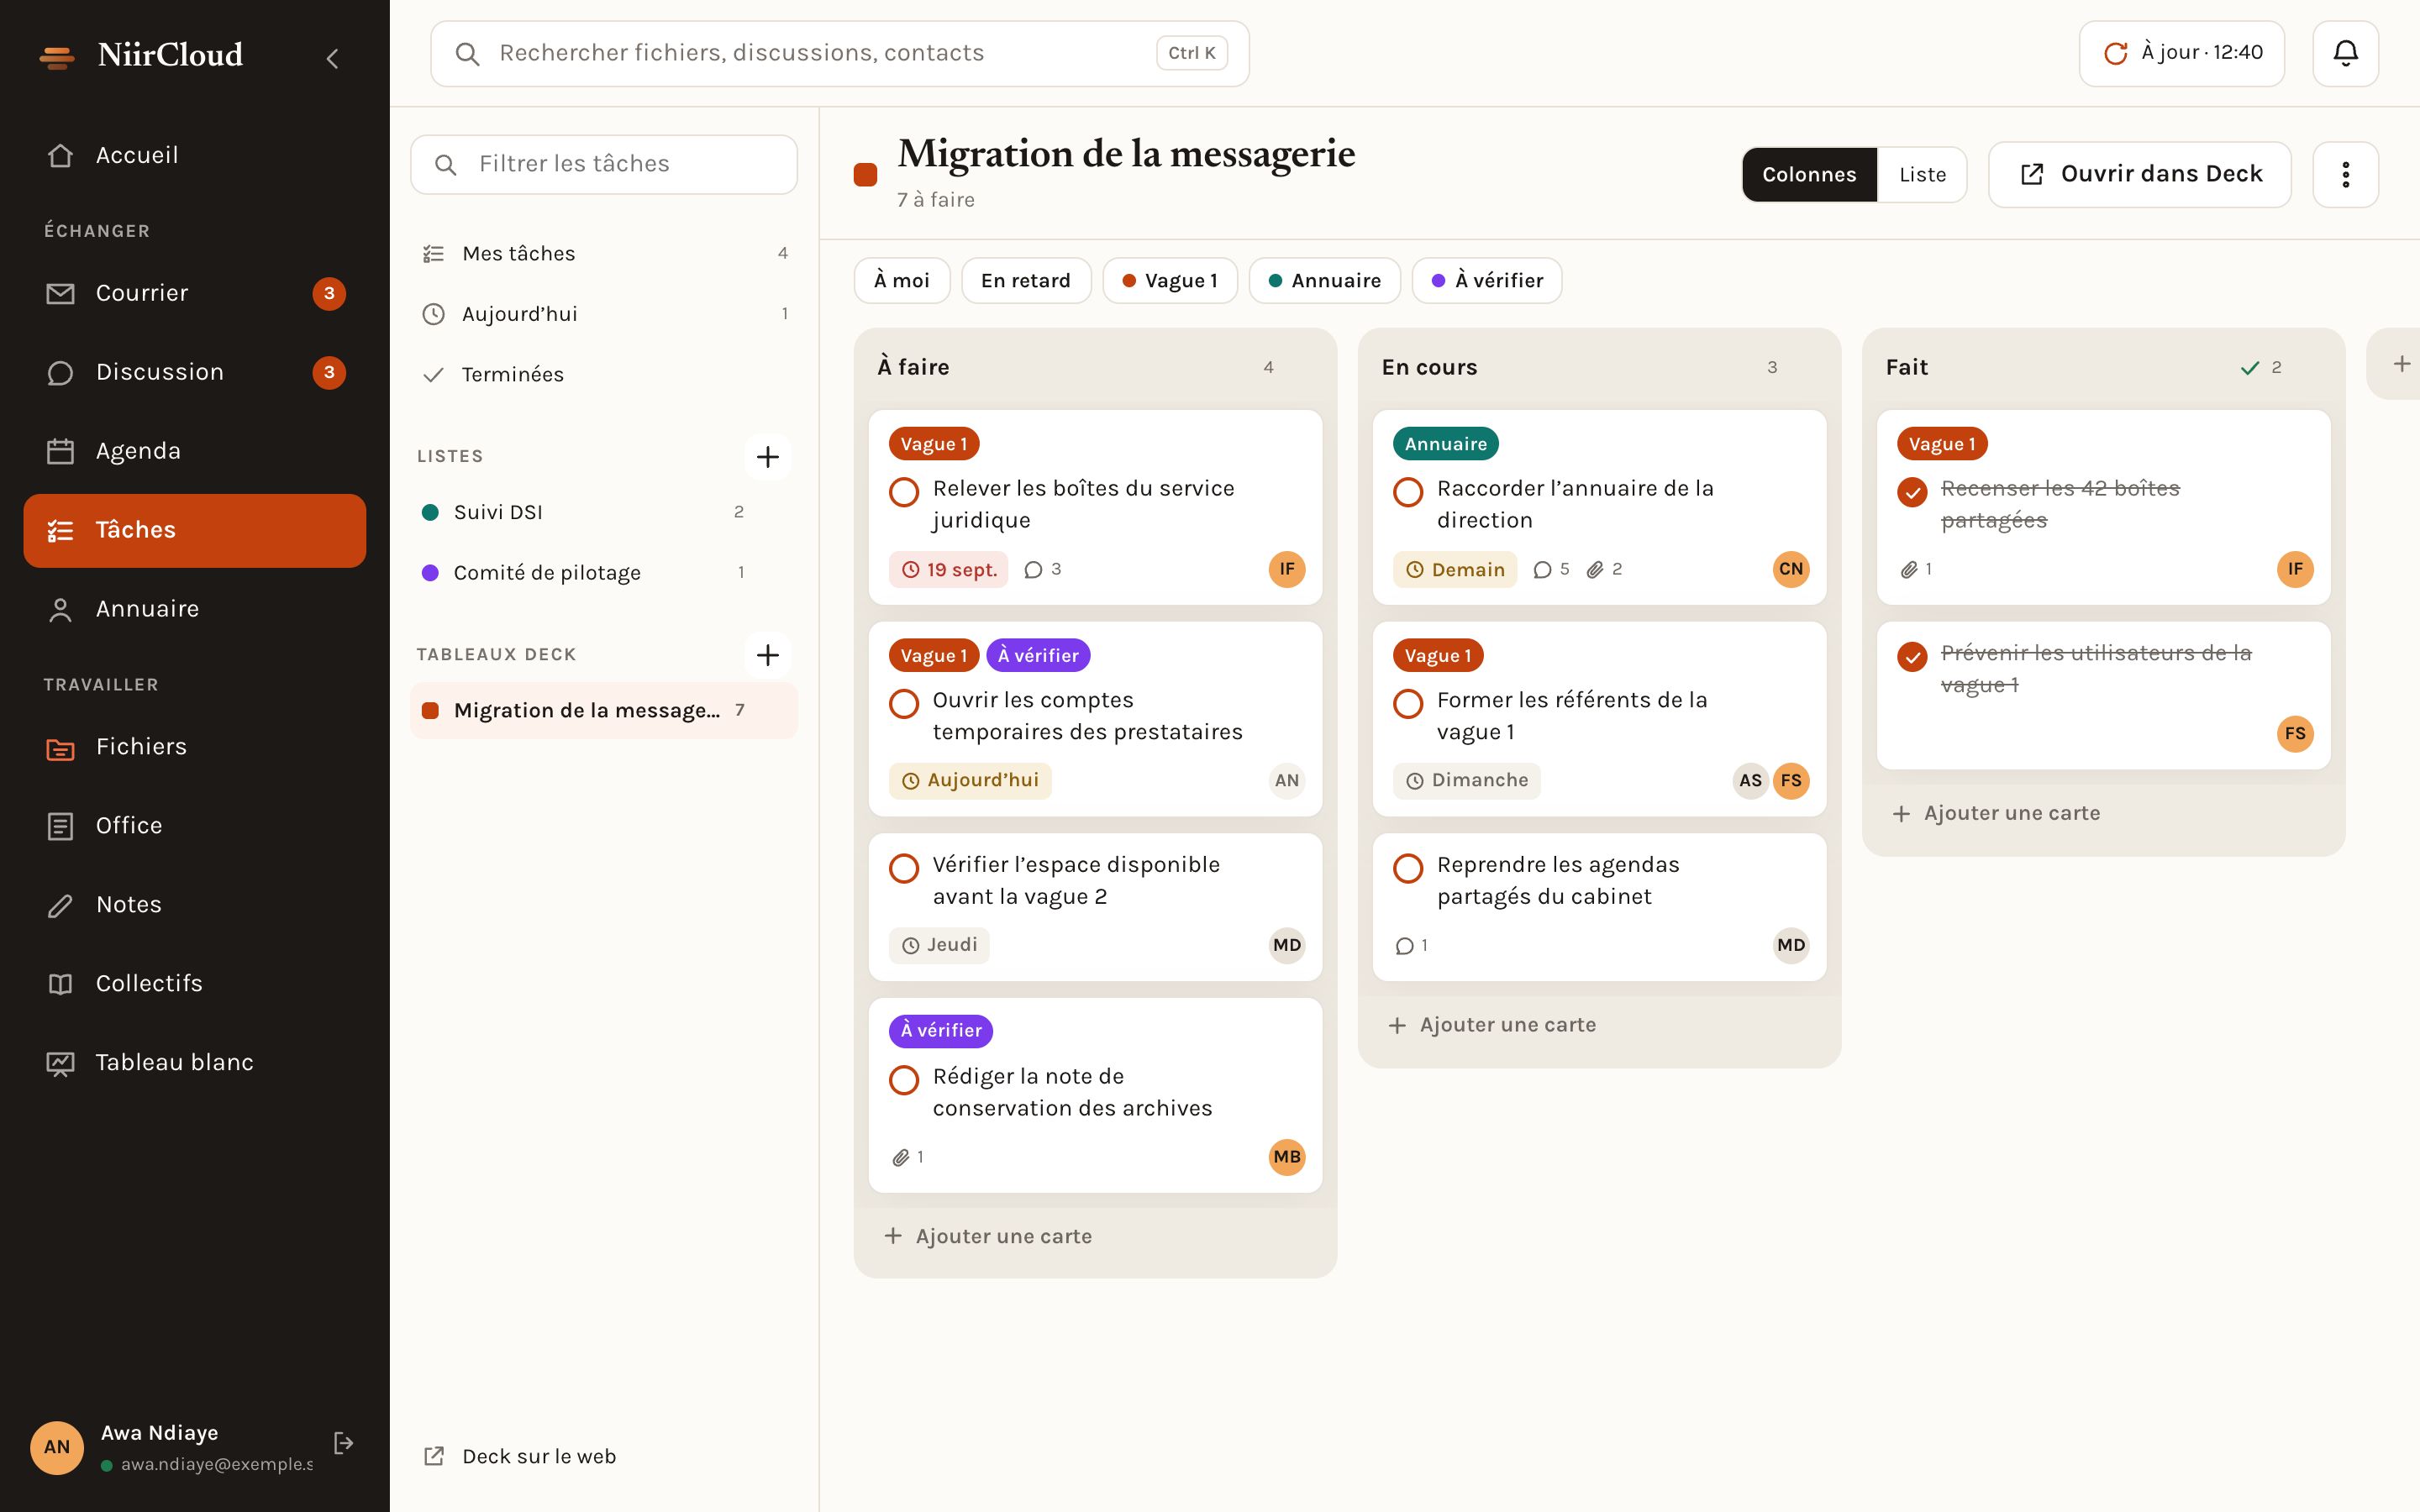Uncheck Prévenir les utilisateurs de la vague 1
This screenshot has width=2420, height=1512.
(1912, 656)
